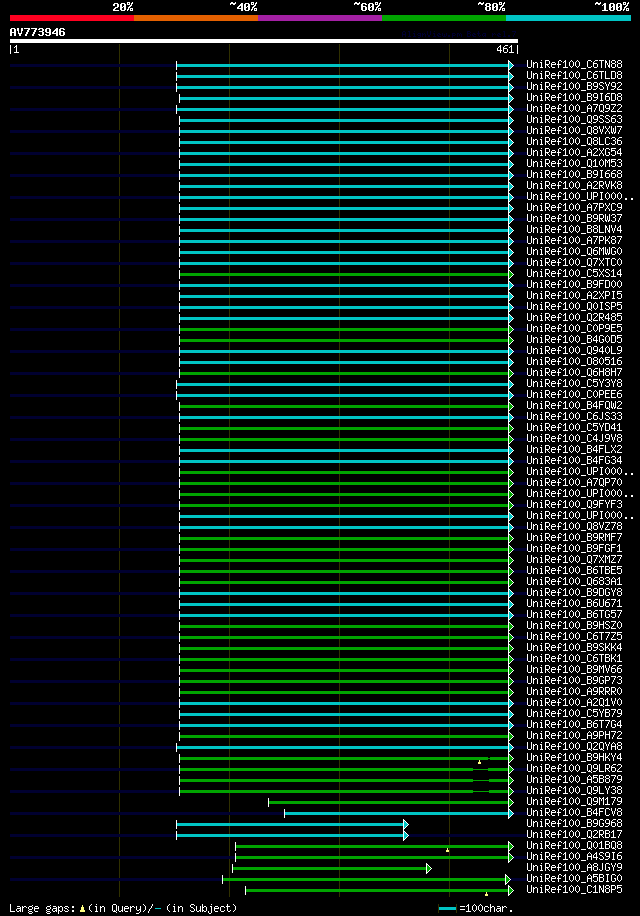Select the UniRef100_A7PXC9 label
Viewport: 640px width, 916px height.
[574, 207]
